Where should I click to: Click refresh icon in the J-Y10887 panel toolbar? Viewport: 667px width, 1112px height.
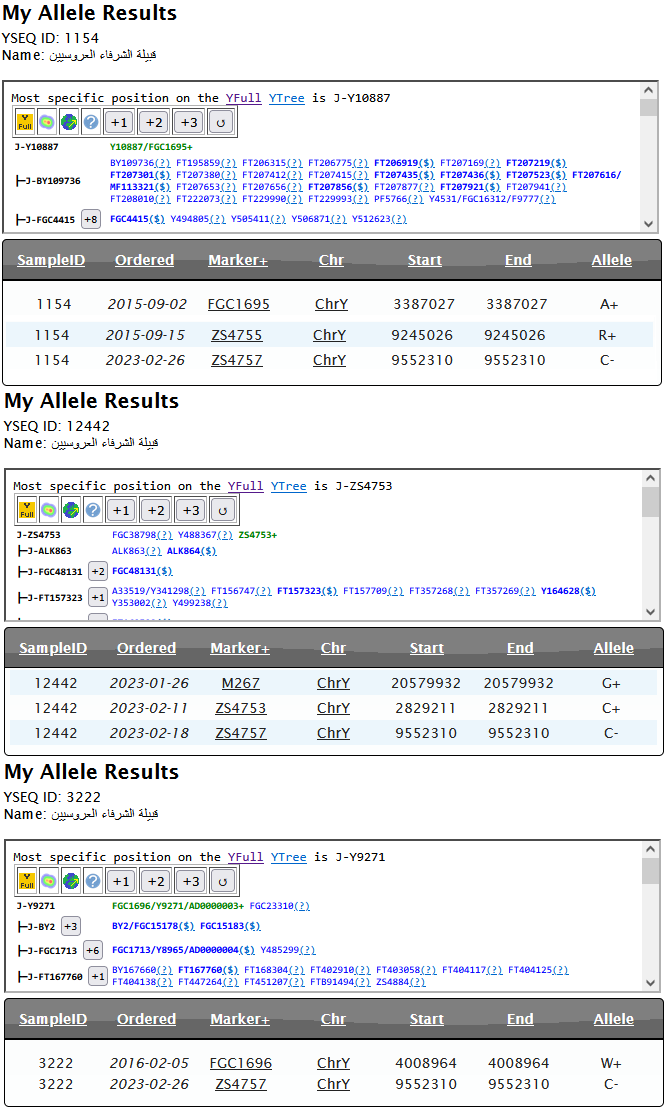coord(220,123)
